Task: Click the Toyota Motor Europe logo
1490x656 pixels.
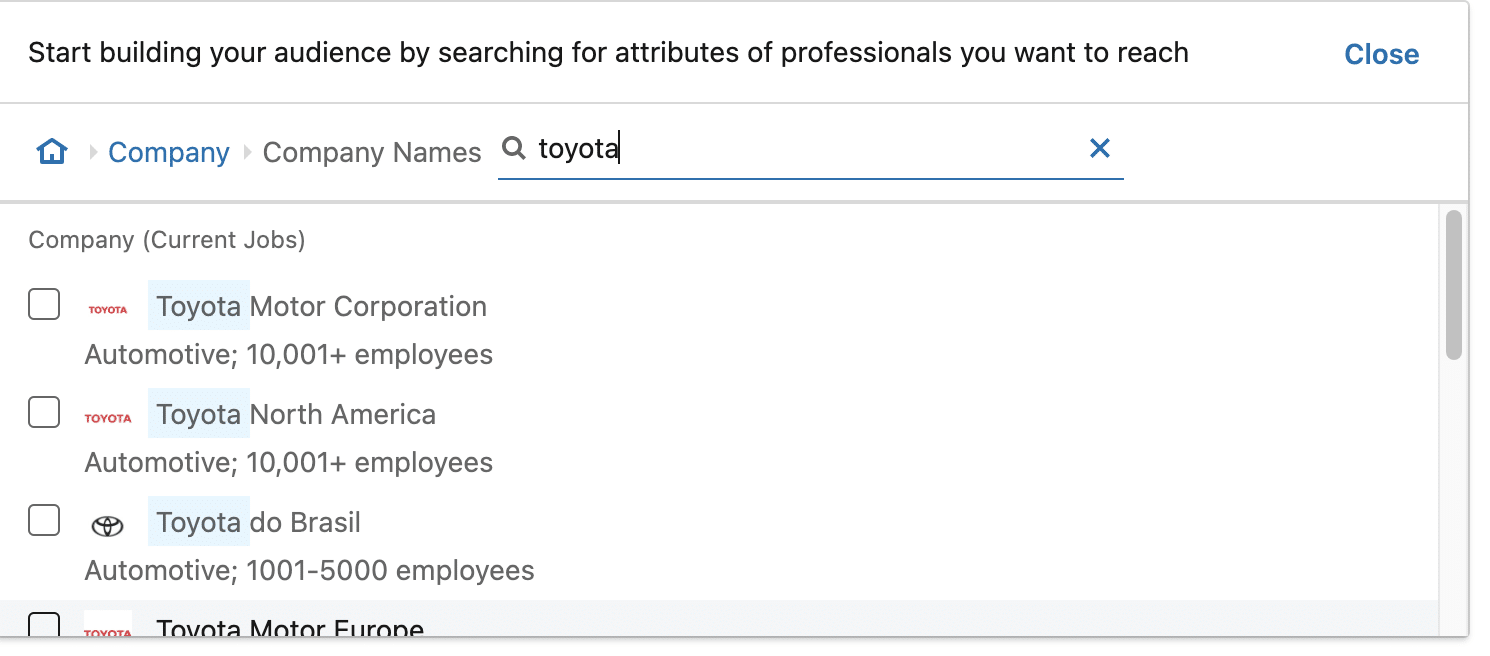Action: (x=108, y=628)
